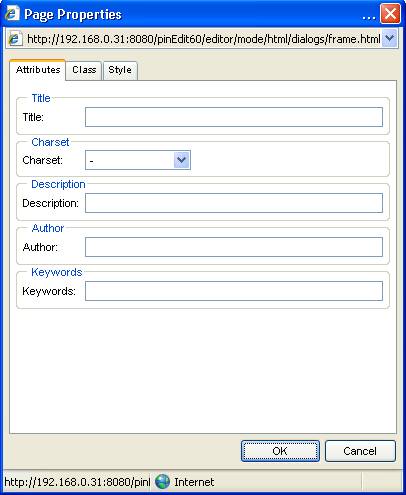
Task: Confirm with the OK button
Action: 280,451
